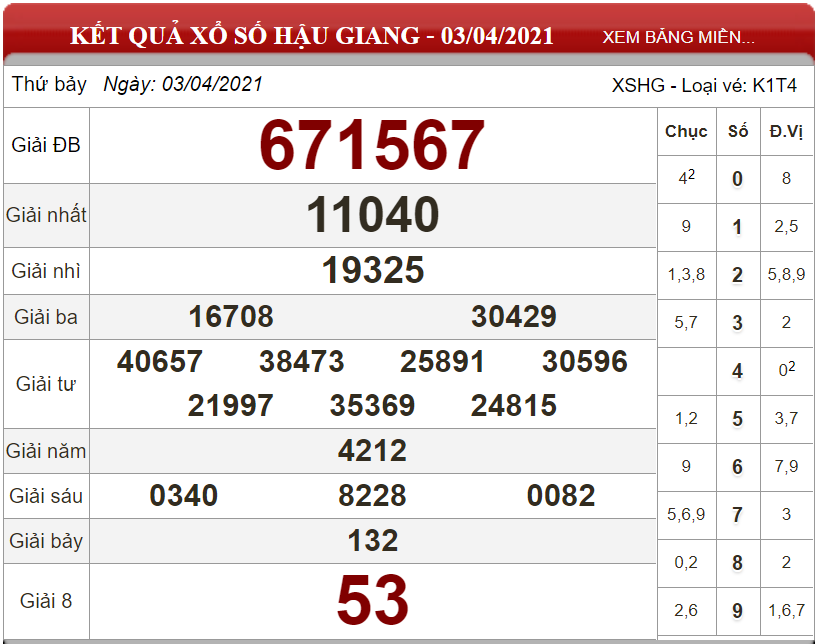This screenshot has width=820, height=644.
Task: Click the 'Giải ba' row label
Action: [x=46, y=317]
